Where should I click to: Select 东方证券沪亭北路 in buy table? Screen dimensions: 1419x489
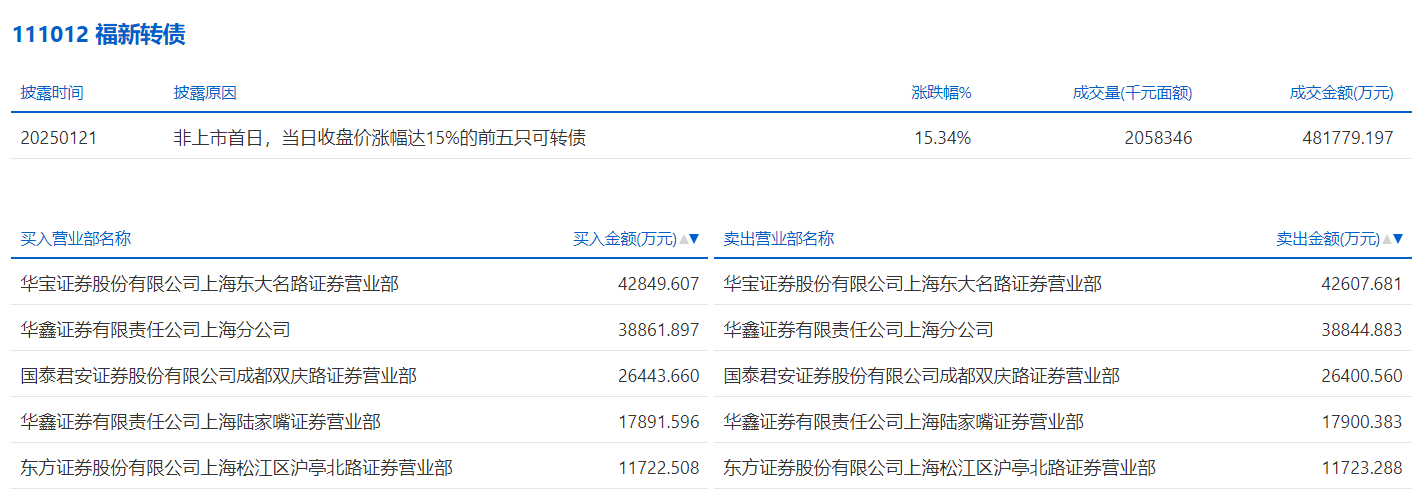click(x=236, y=468)
